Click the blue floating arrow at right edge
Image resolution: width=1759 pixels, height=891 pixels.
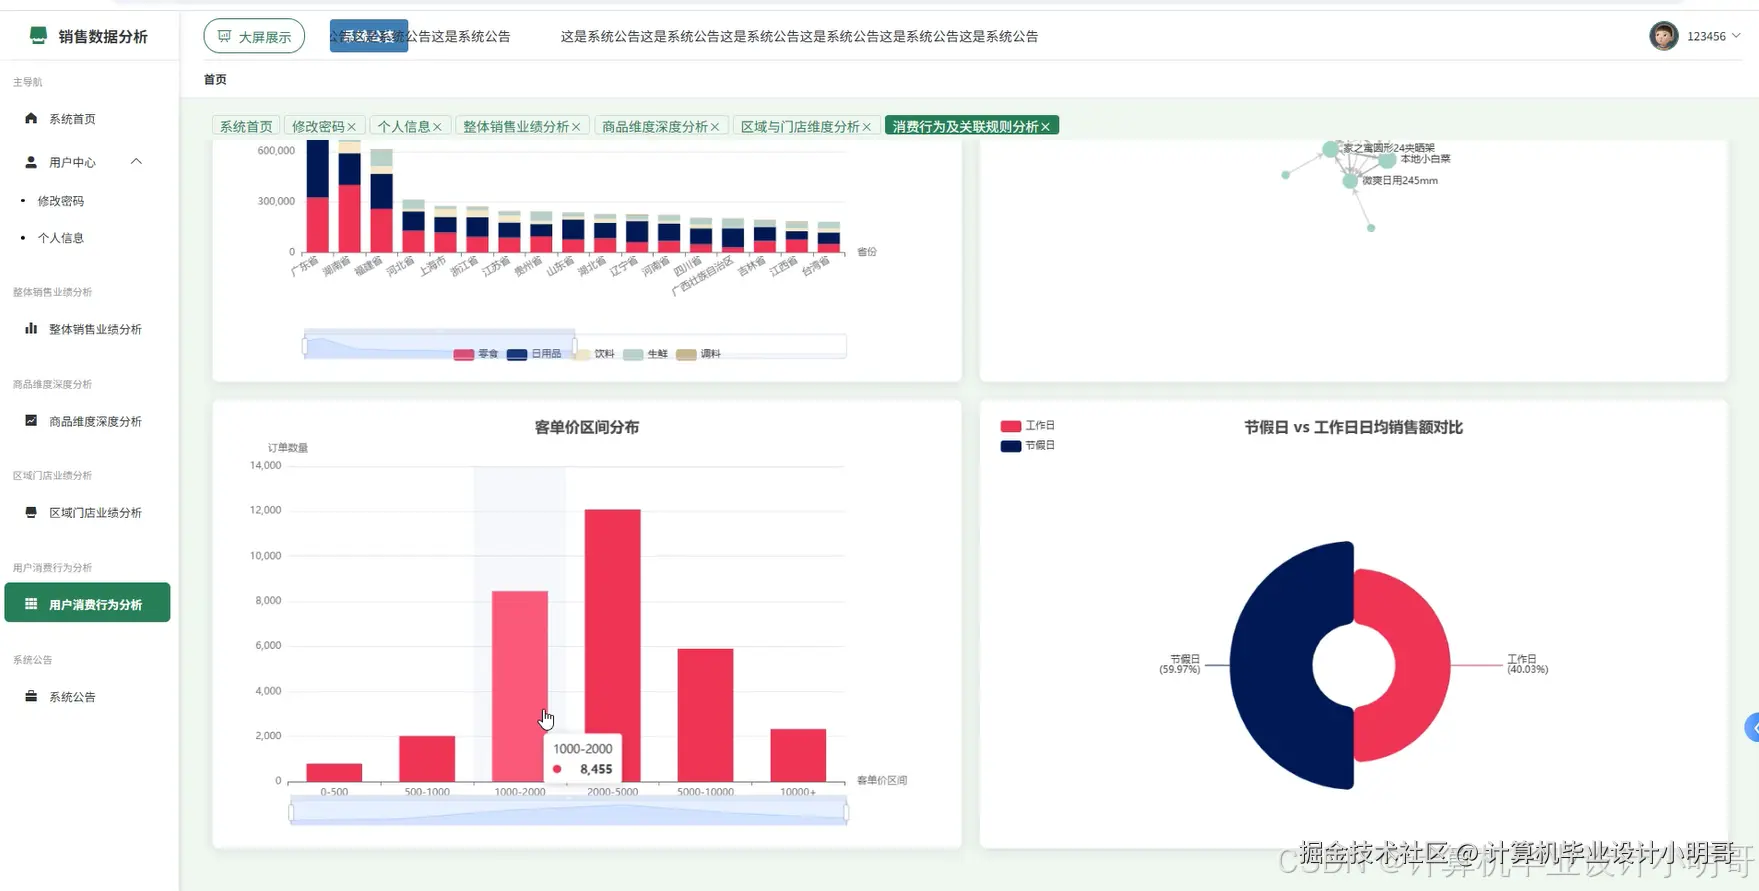point(1752,728)
